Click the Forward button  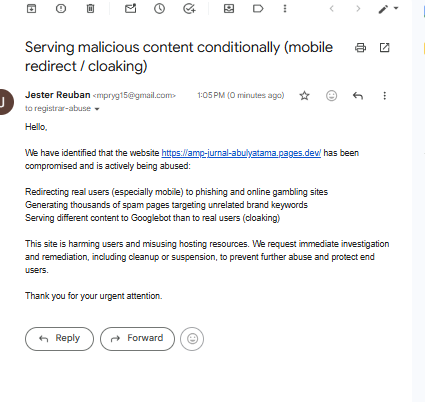(x=137, y=339)
